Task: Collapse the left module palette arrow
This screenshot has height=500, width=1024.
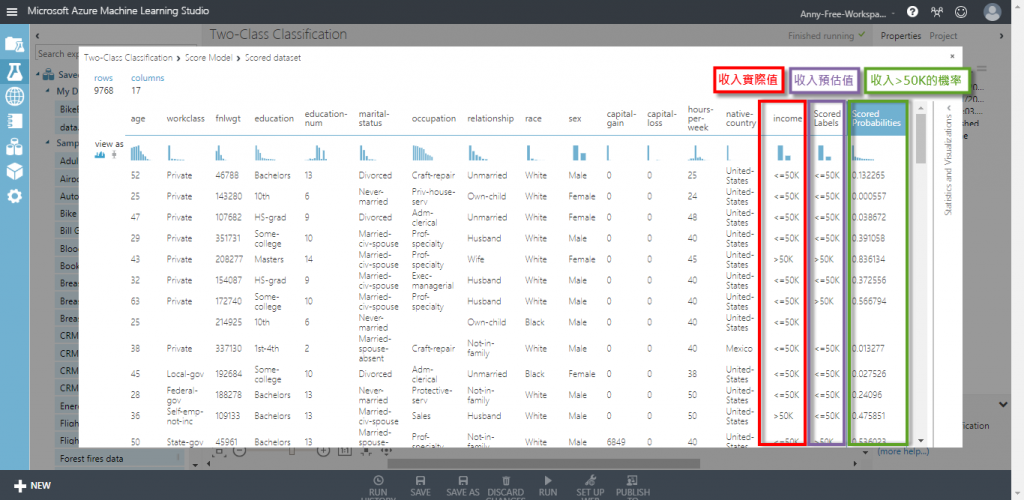Action: tap(38, 36)
